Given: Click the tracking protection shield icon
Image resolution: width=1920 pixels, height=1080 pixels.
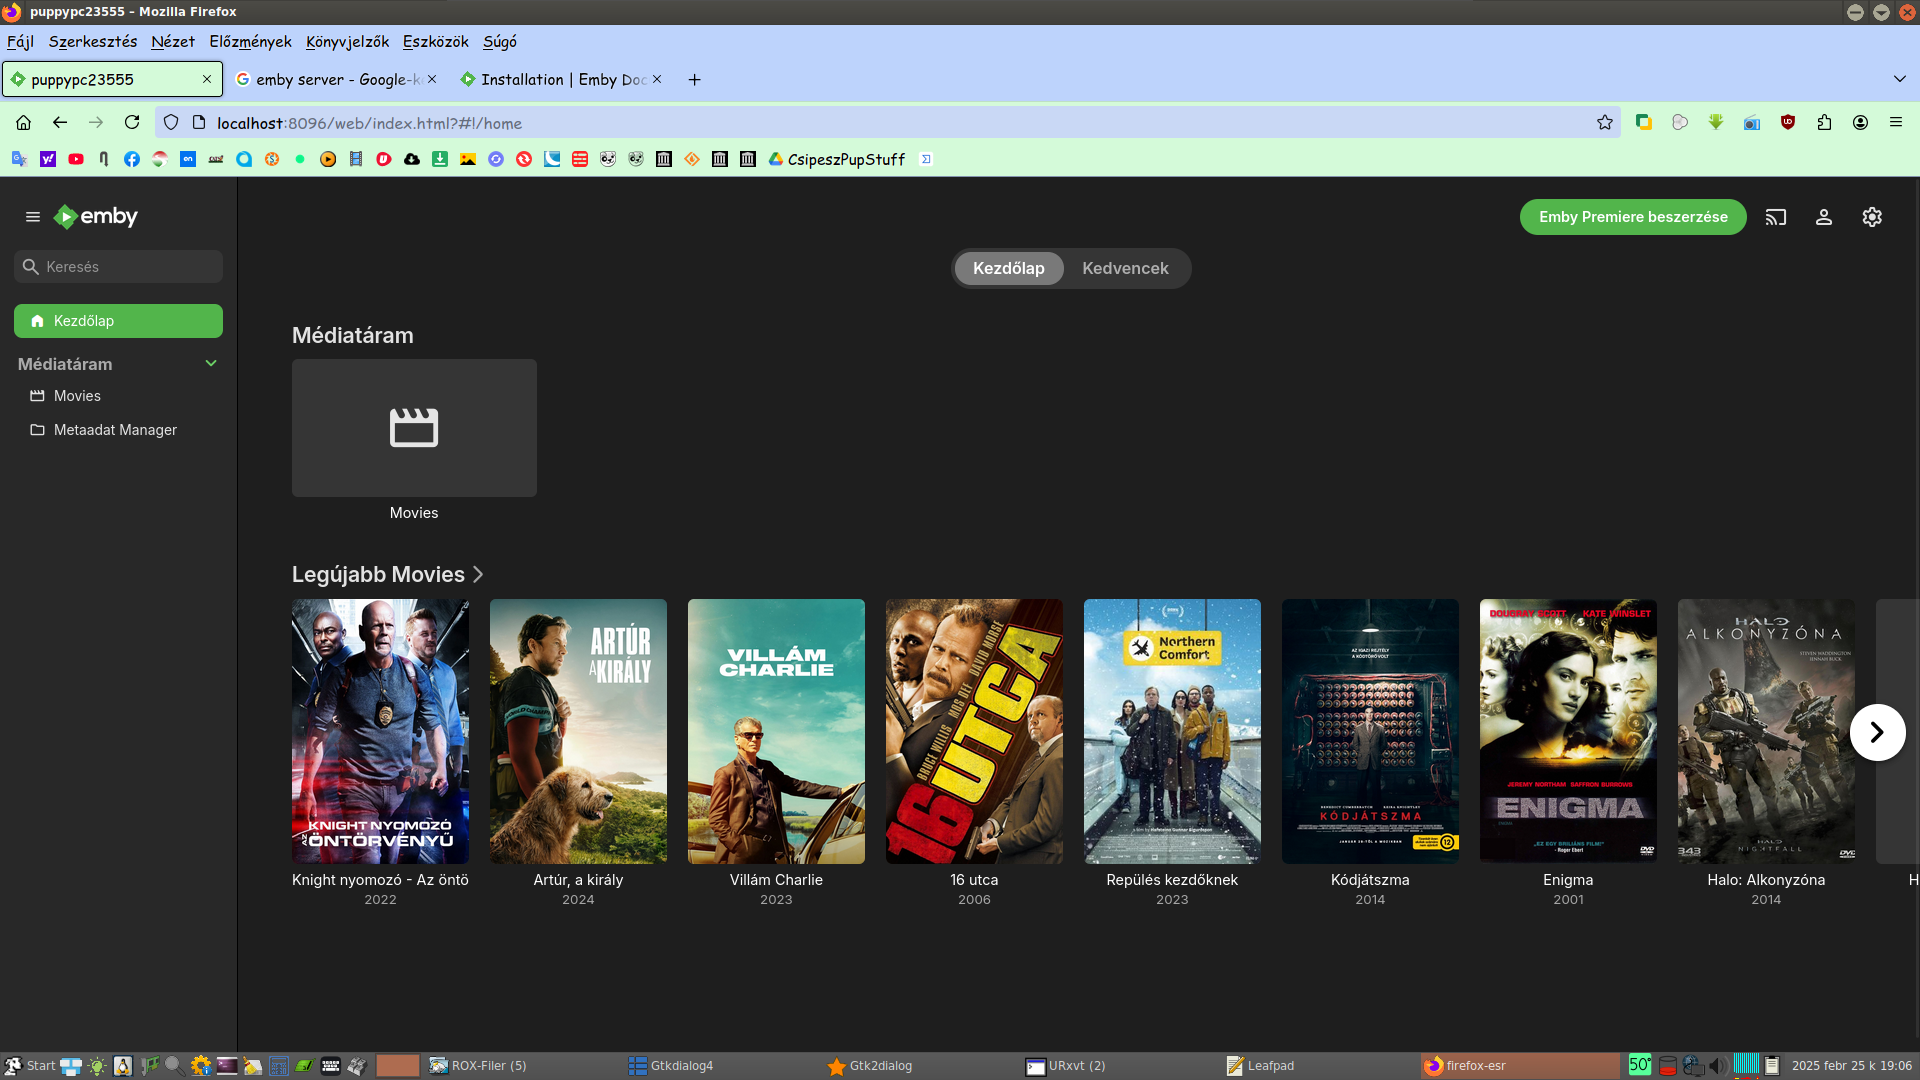Looking at the screenshot, I should pyautogui.click(x=171, y=123).
